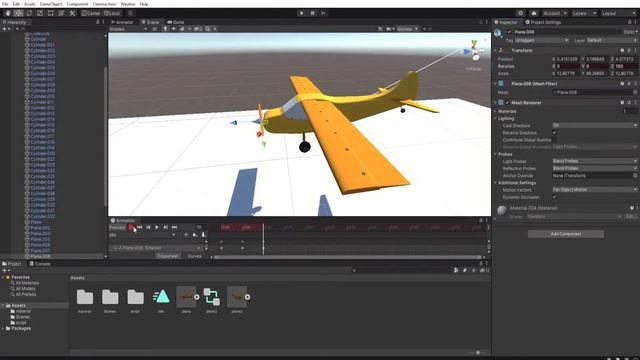Viewport: 640px width, 360px height.
Task: Switch to the Console tab
Action: (x=40, y=264)
